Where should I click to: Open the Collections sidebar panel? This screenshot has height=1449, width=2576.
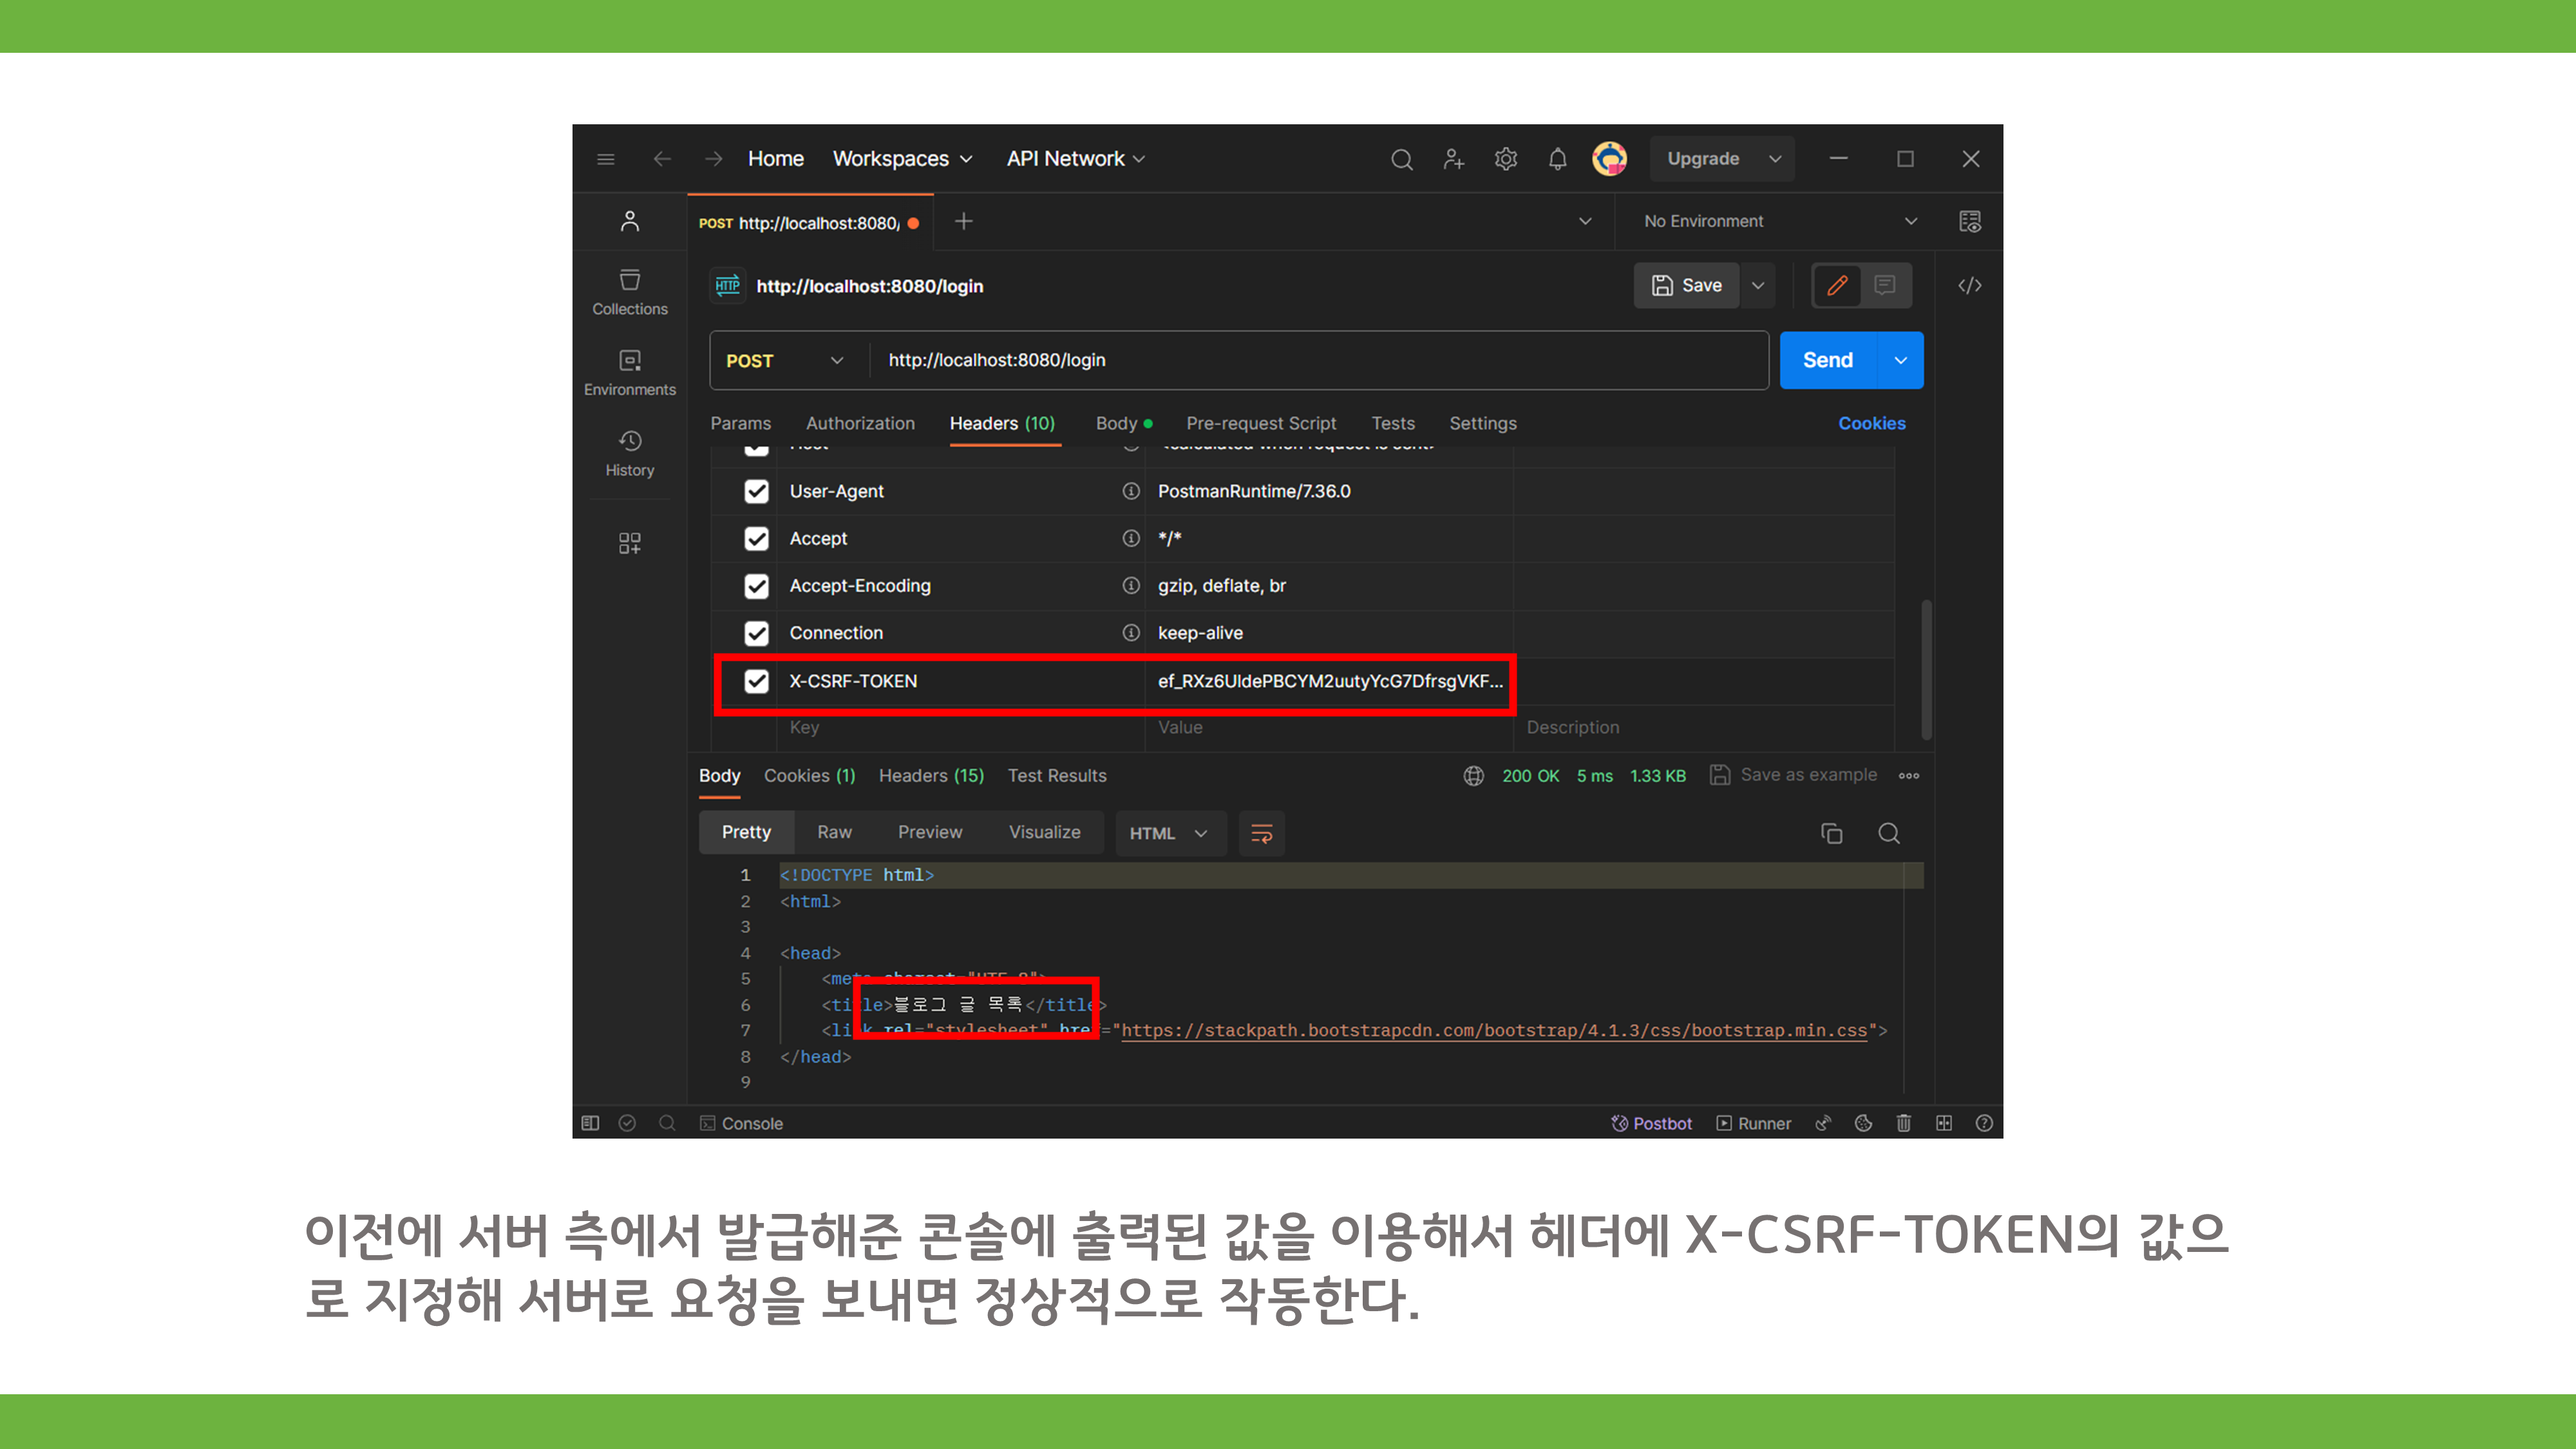tap(629, 291)
